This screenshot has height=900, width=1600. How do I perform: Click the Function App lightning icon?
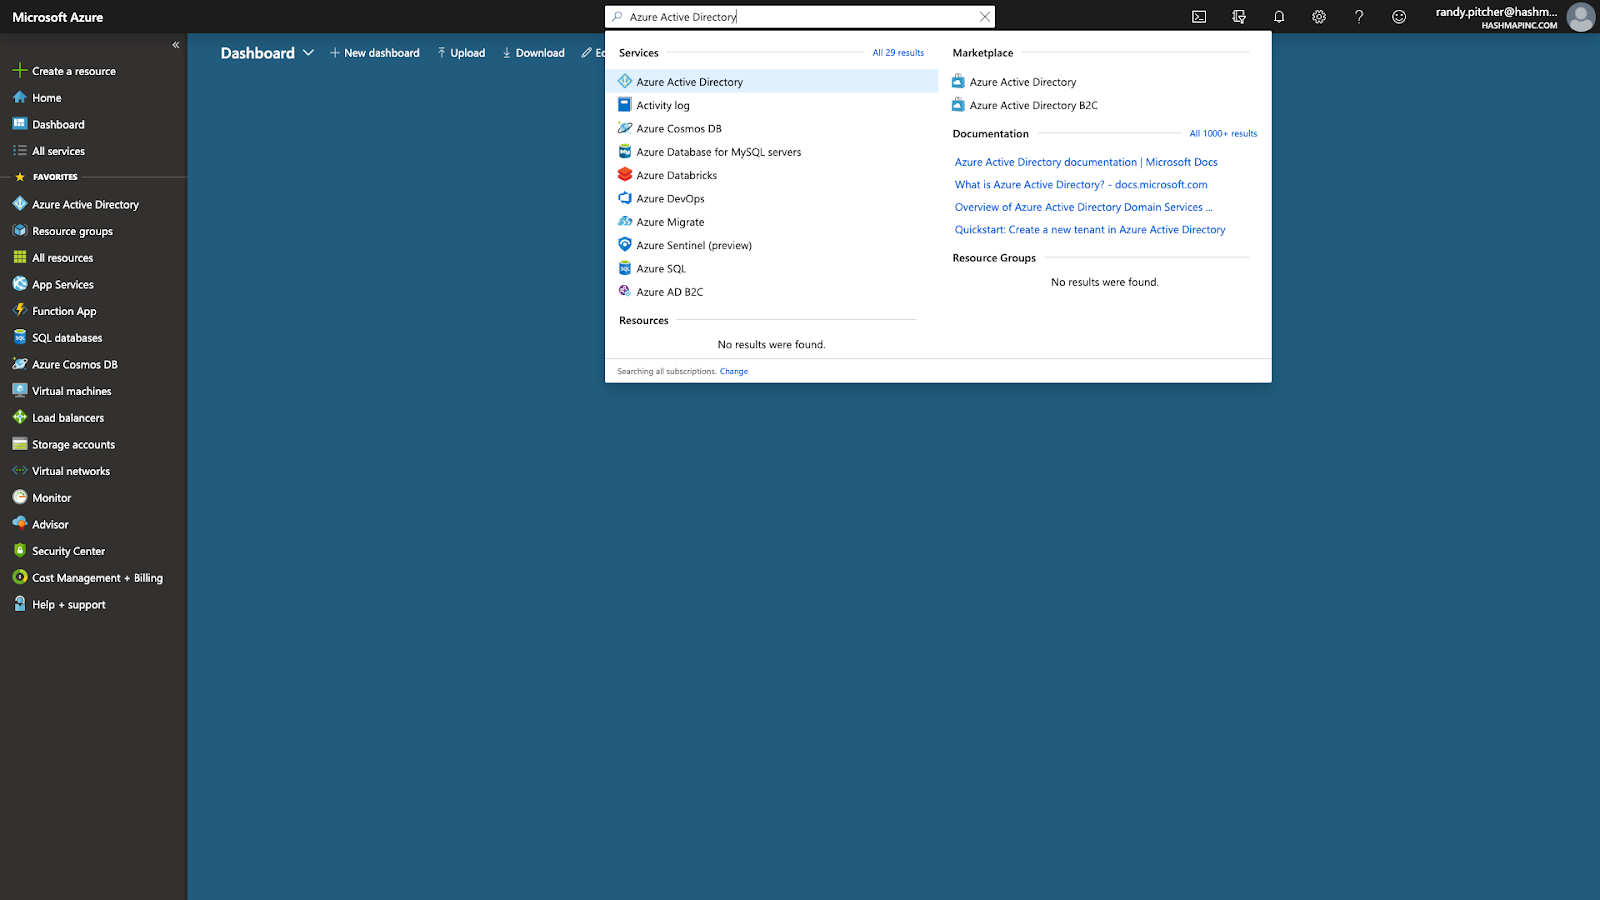(x=20, y=311)
